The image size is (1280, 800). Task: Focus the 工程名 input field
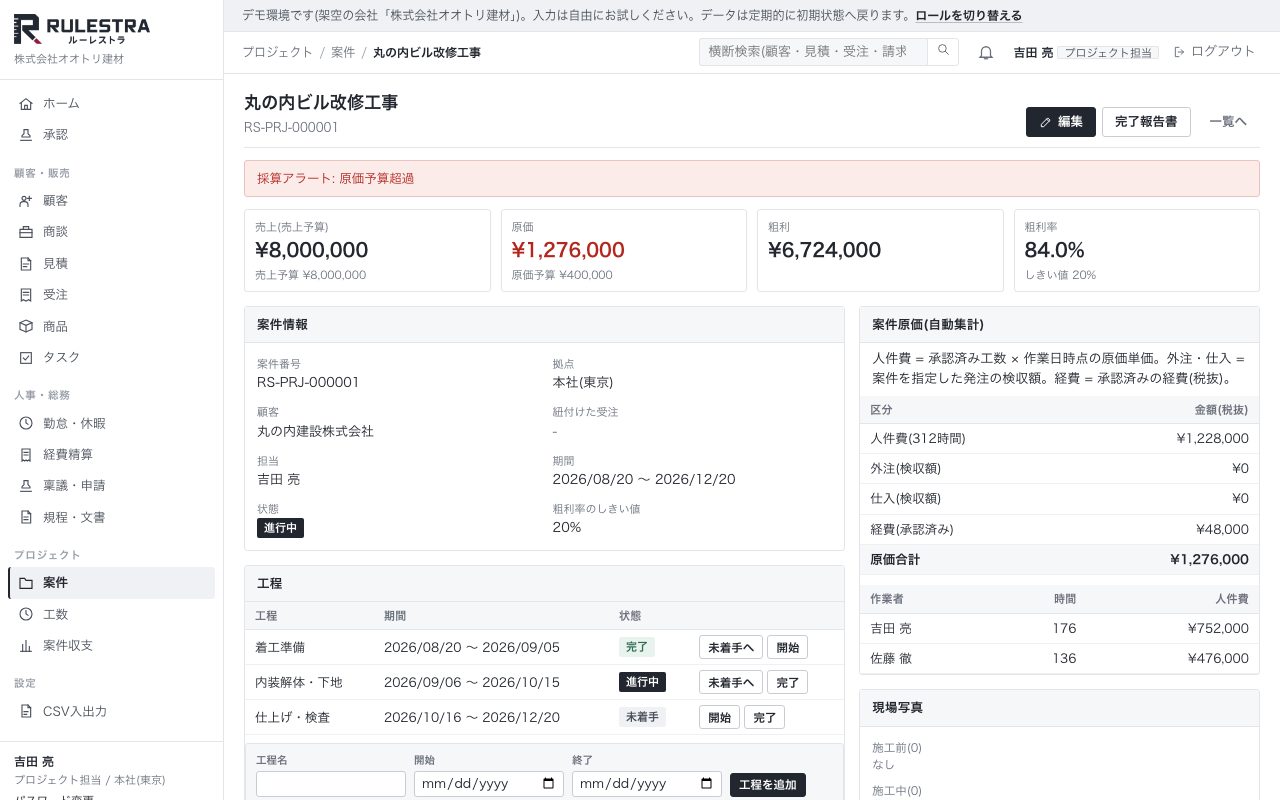(331, 784)
